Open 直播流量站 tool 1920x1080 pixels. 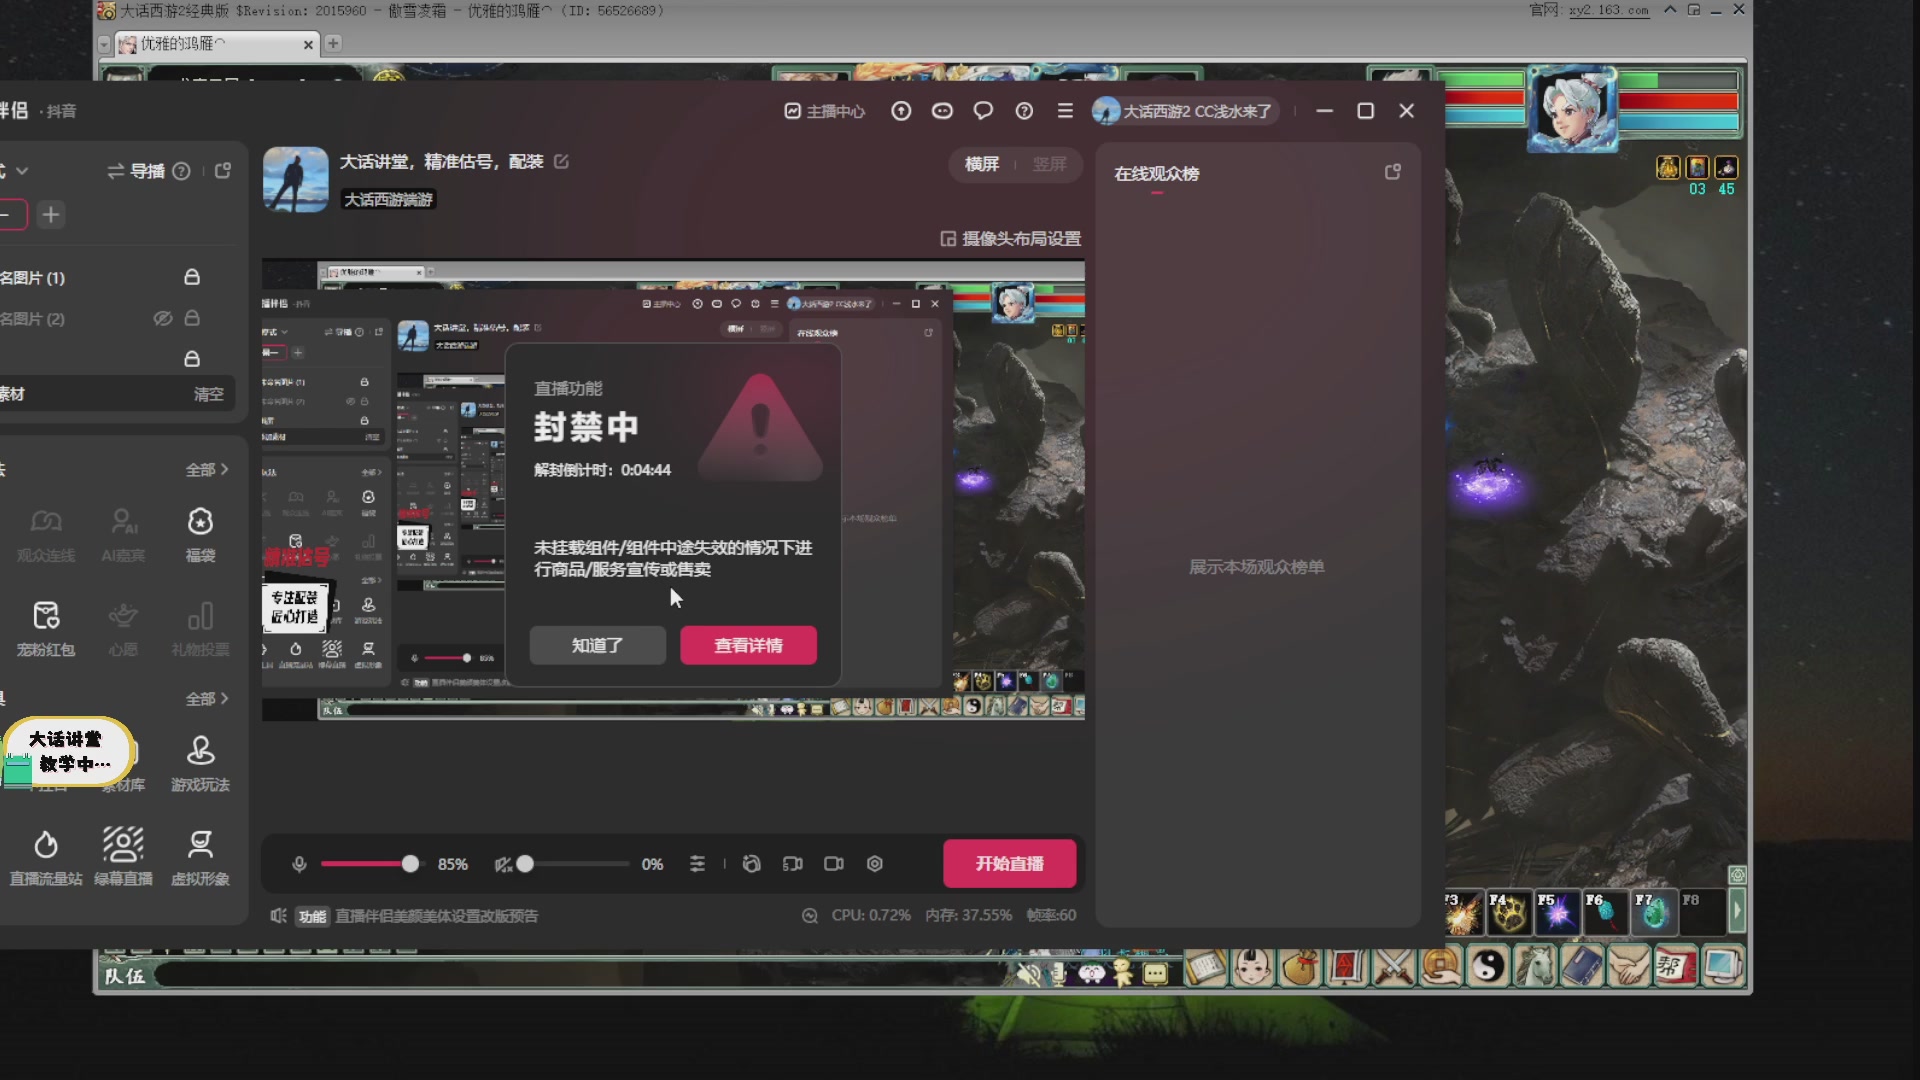[x=46, y=858]
